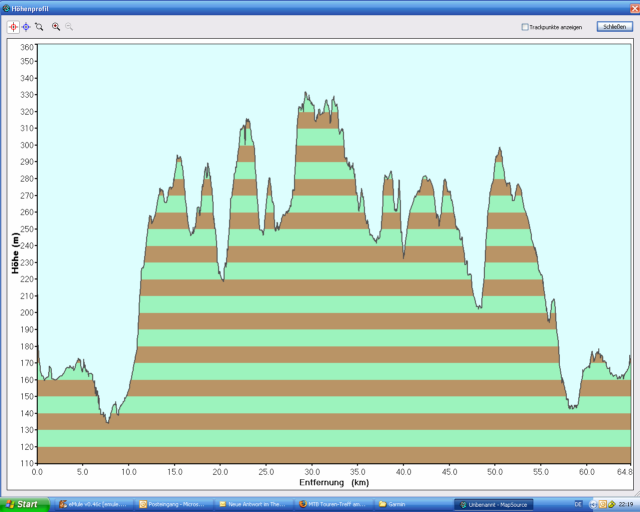Close the Höhenprofil window with the X
This screenshot has width=640, height=512.
point(631,7)
